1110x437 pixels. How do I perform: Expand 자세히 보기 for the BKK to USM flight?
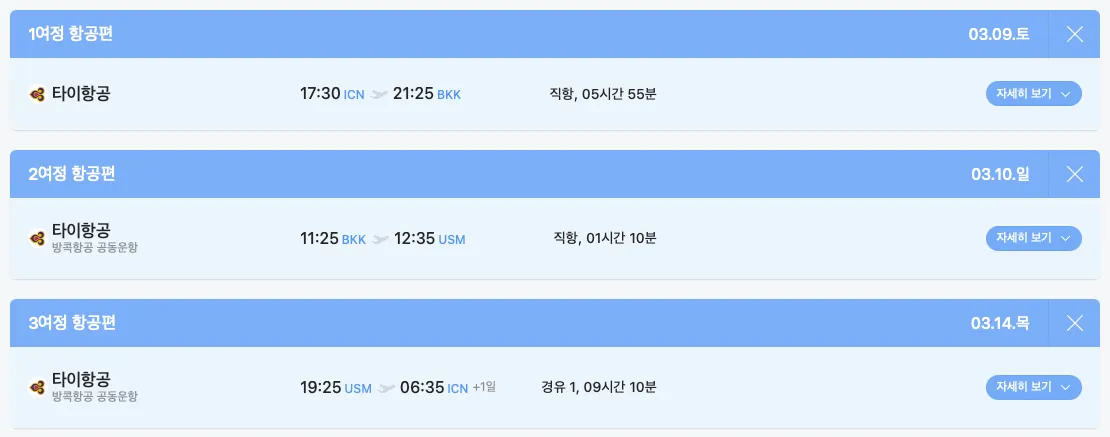click(1033, 238)
